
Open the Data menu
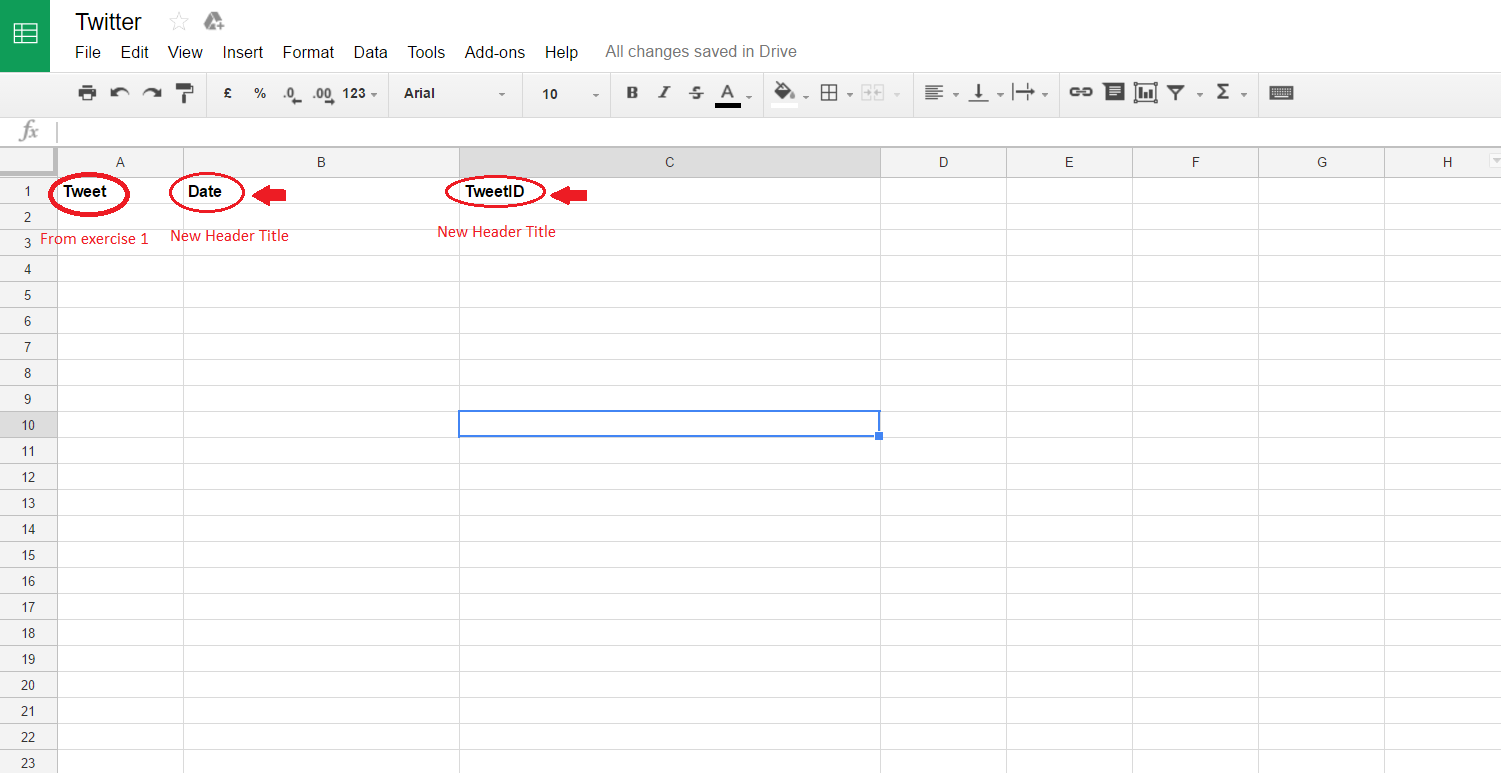tap(371, 52)
